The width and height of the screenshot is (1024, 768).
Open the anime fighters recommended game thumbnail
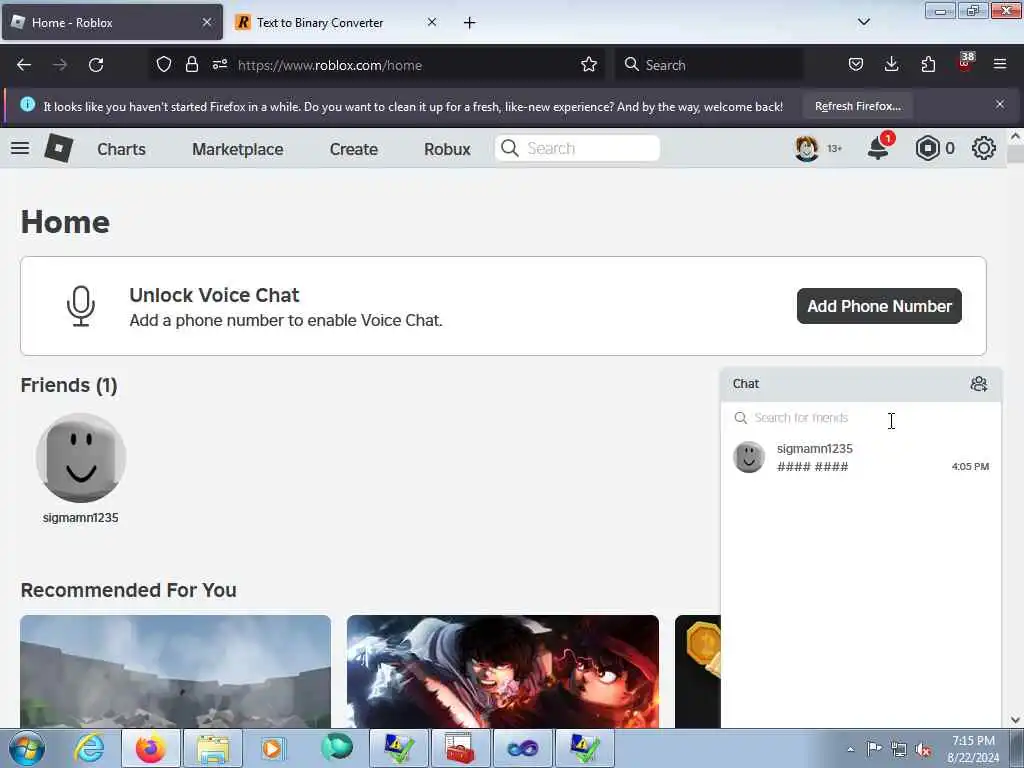point(503,671)
